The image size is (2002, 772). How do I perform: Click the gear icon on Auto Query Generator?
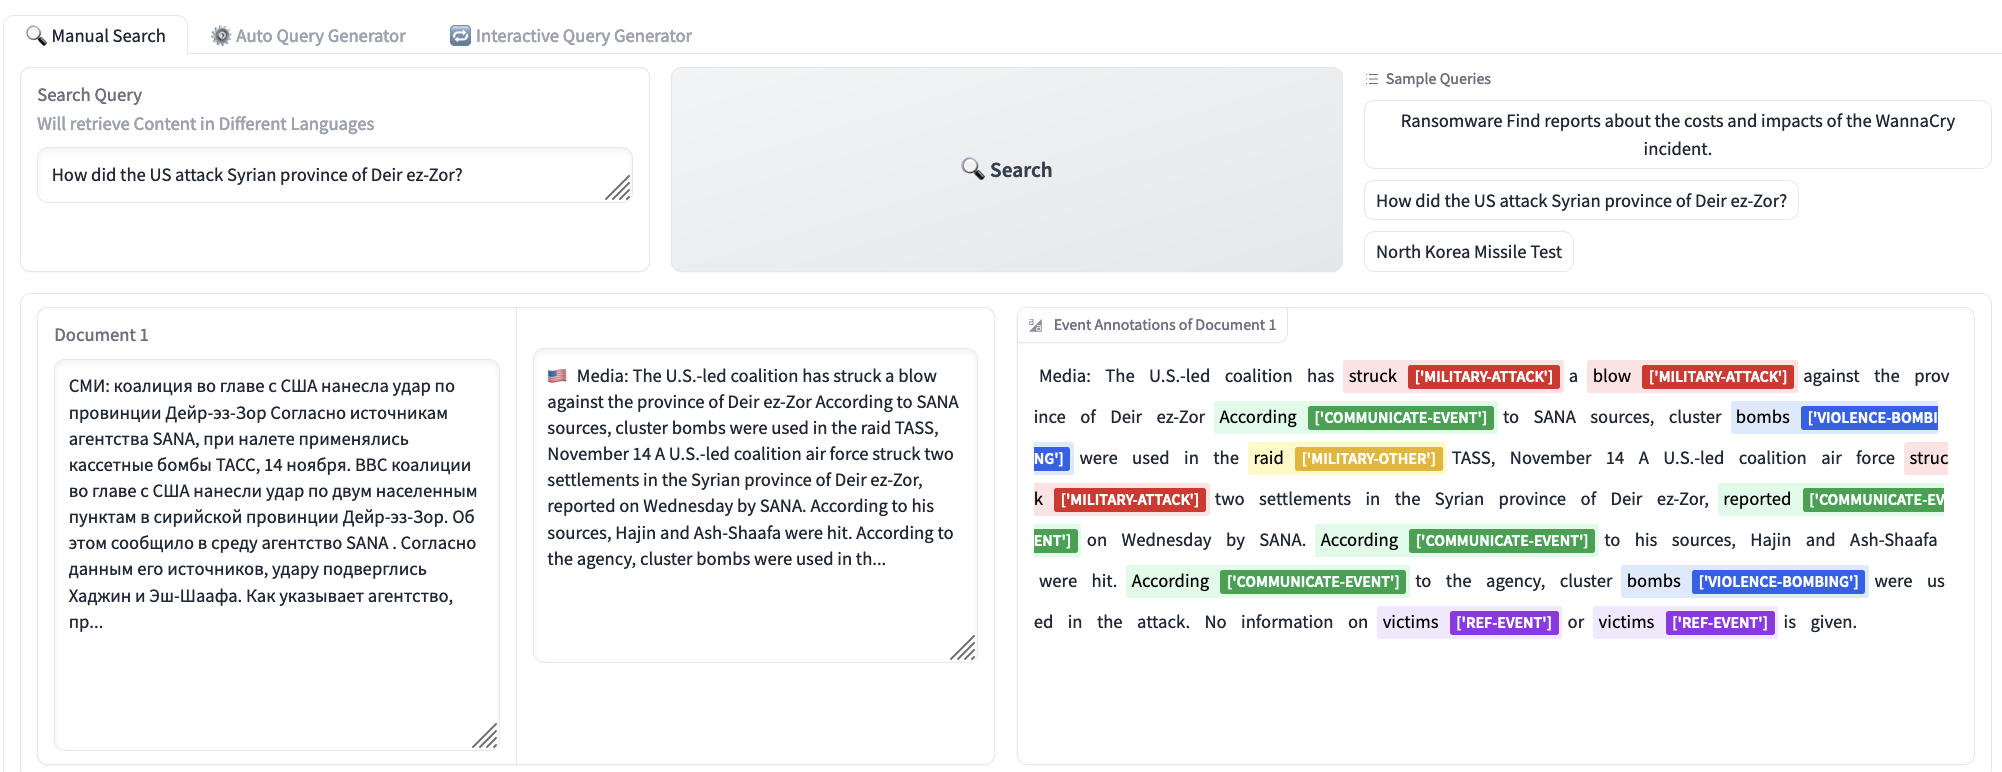coord(221,36)
